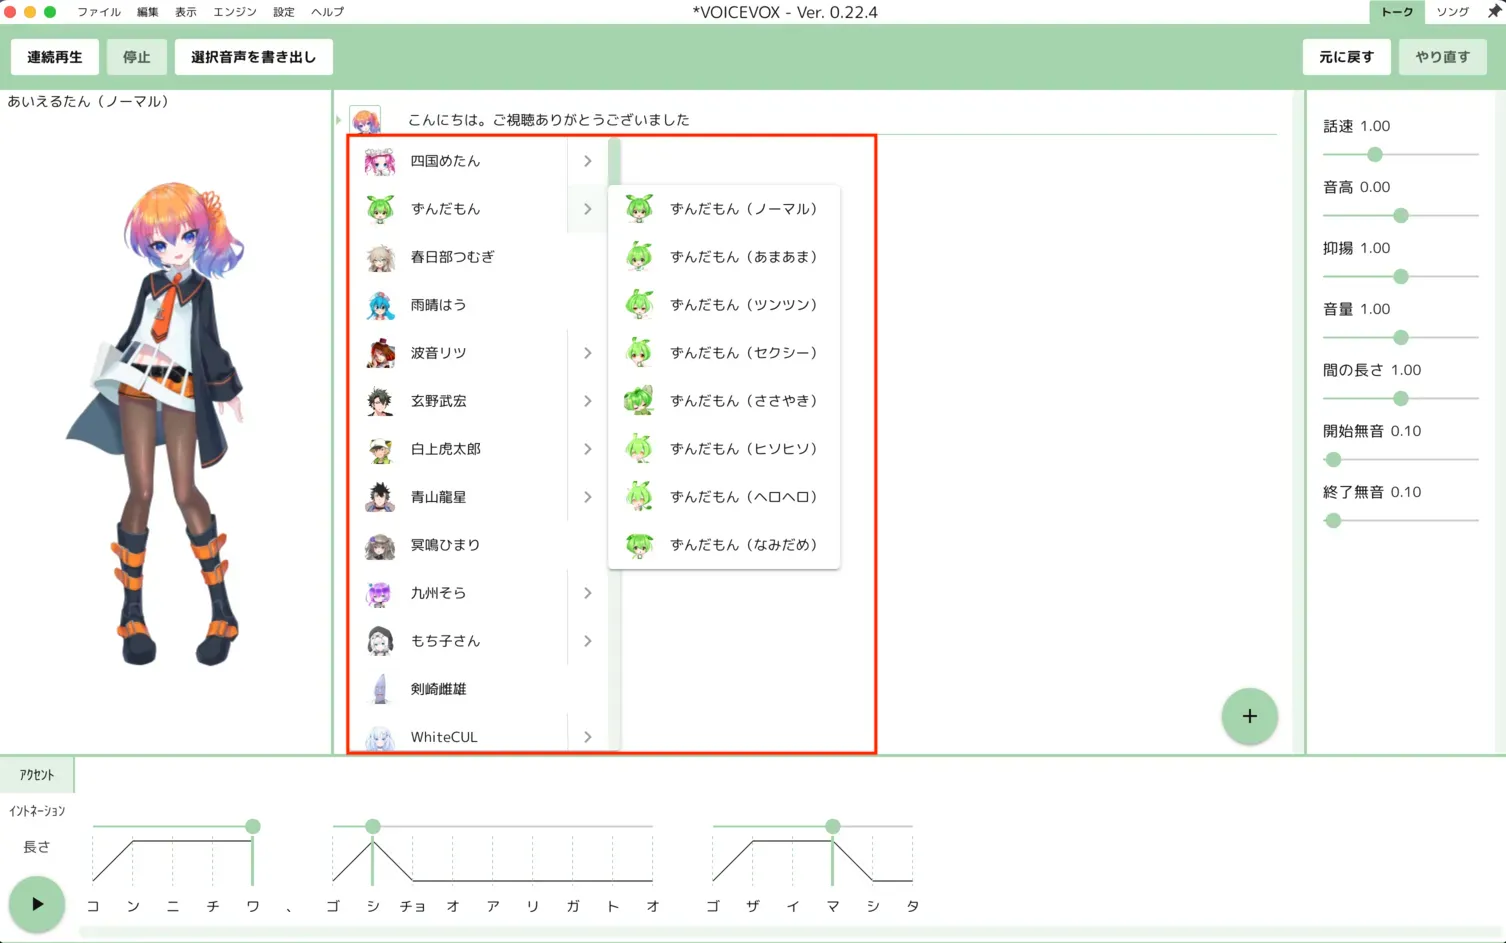
Task: Click 九州そら avatar icon
Action: [380, 593]
